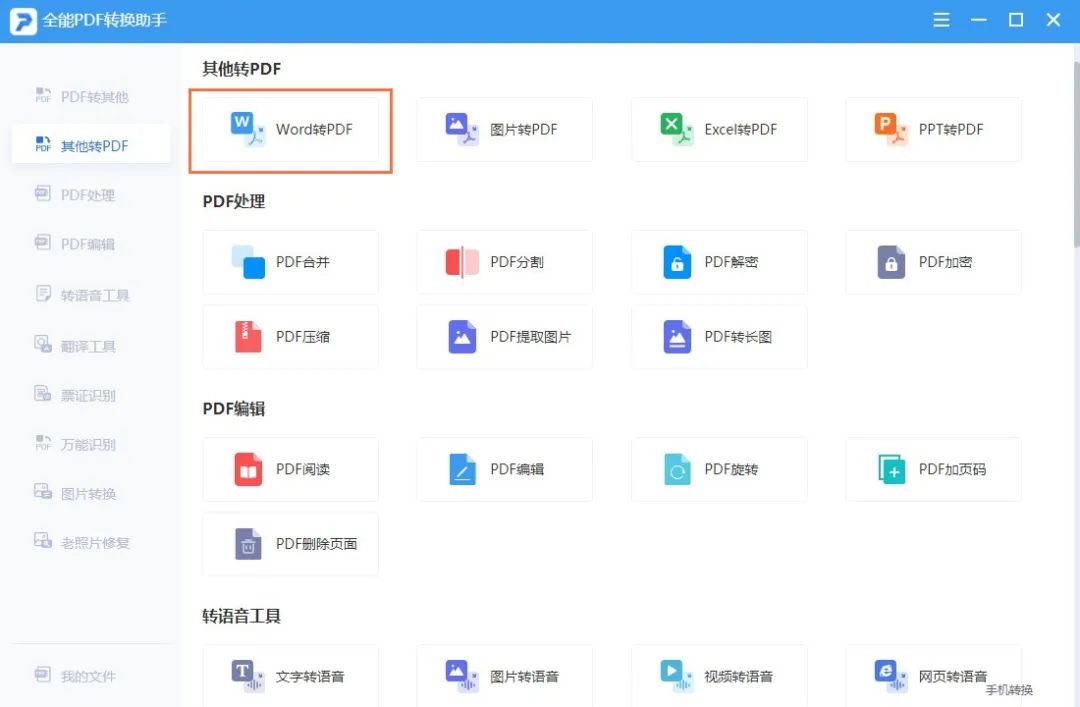Click the Excel转PDF label text
This screenshot has width=1080, height=707.
pyautogui.click(x=740, y=130)
